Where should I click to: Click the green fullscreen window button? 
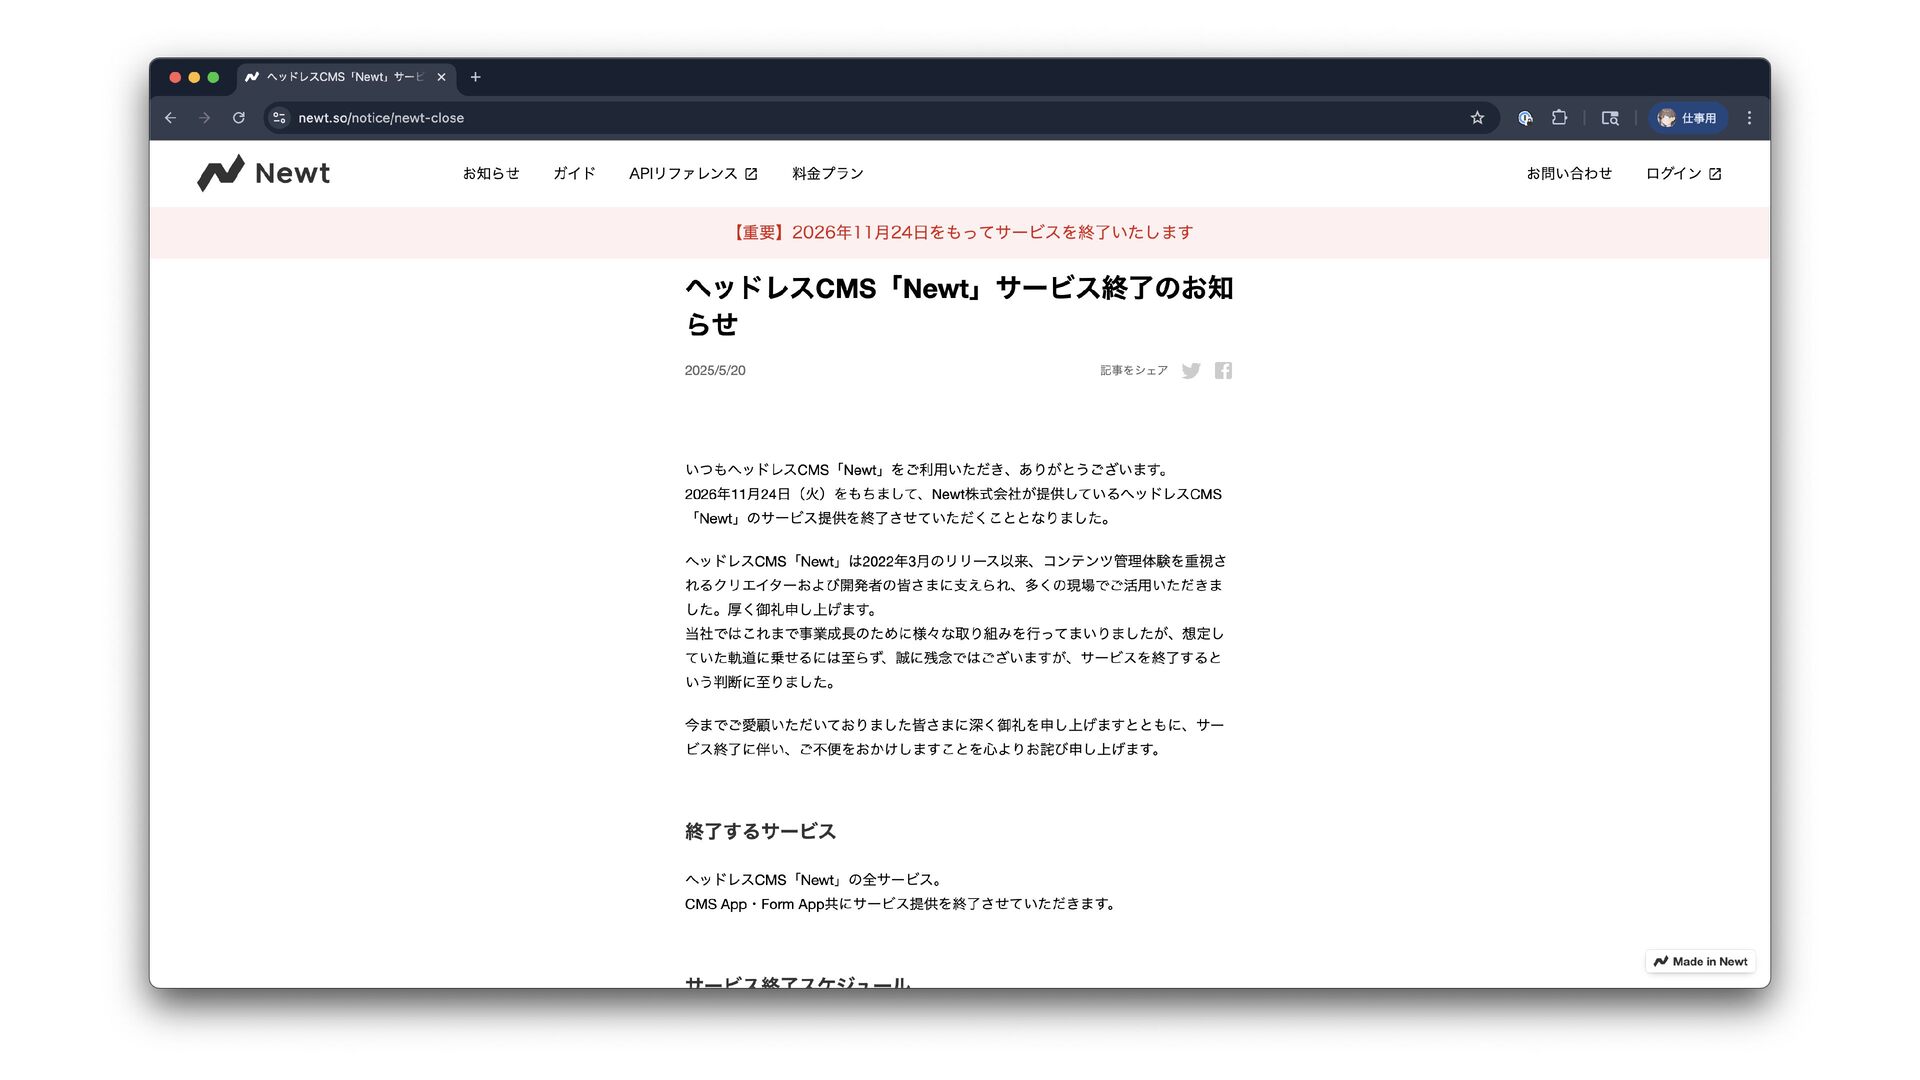coord(213,77)
